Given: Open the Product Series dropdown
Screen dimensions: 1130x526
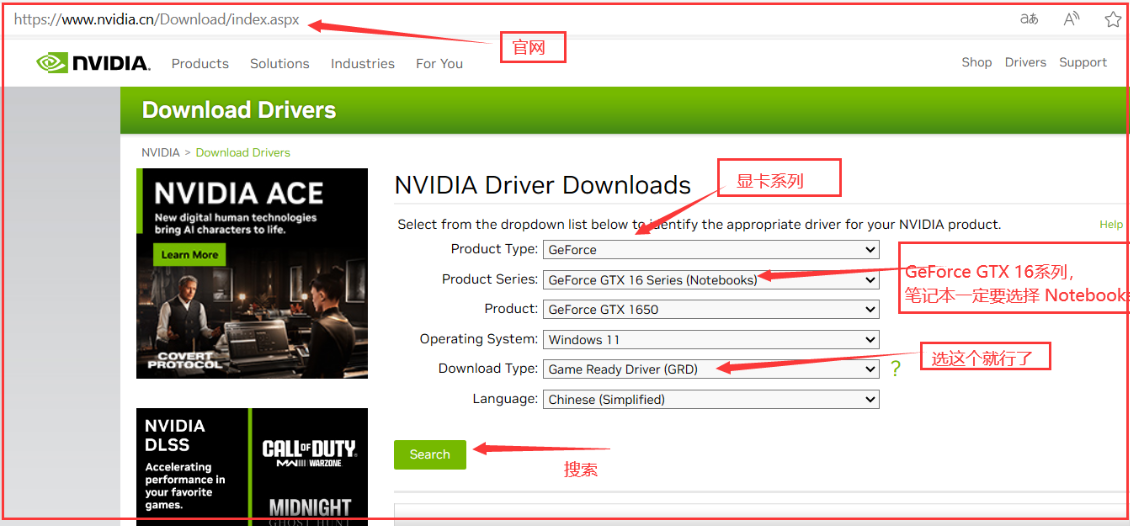Looking at the screenshot, I should tap(711, 280).
